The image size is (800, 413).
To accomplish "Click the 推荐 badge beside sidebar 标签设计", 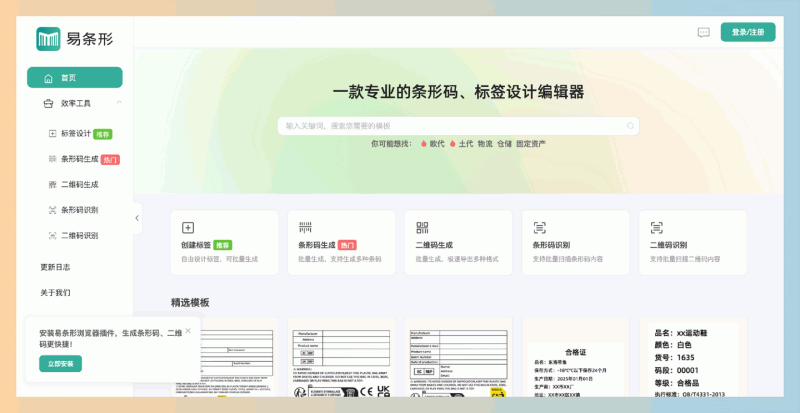I will coord(103,134).
